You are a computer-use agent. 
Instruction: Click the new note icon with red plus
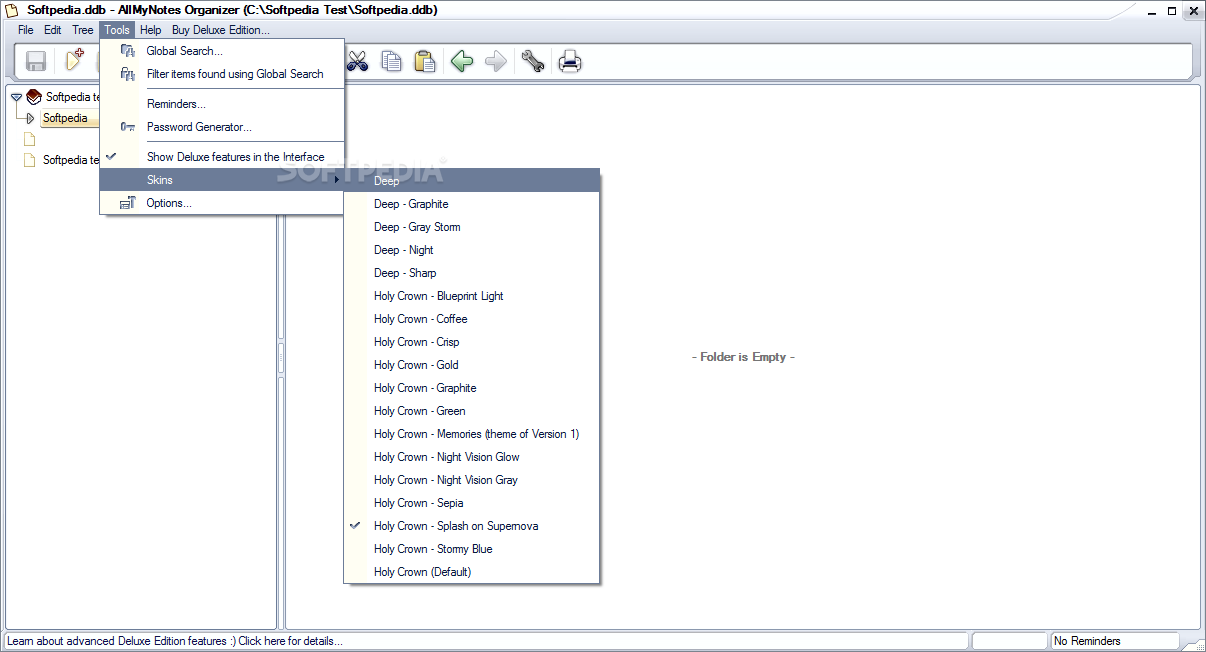pos(74,60)
